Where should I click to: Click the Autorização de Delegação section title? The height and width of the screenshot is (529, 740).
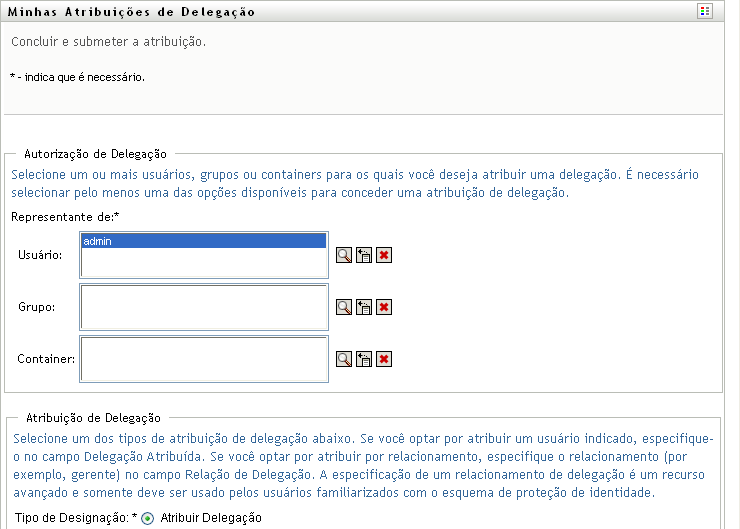tap(95, 154)
